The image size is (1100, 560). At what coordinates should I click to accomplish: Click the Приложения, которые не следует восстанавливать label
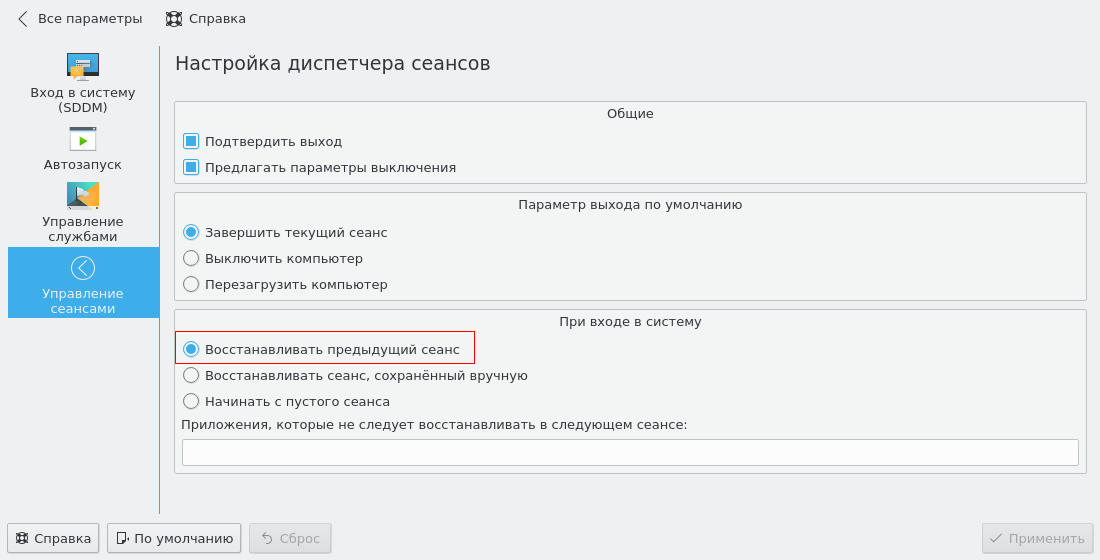434,425
